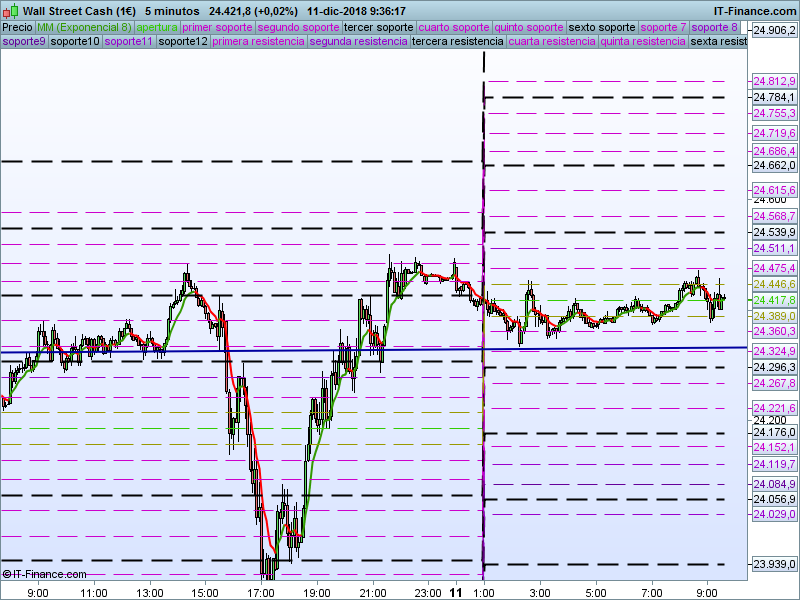Select the soporte 7 label
The width and height of the screenshot is (800, 600).
pos(663,27)
